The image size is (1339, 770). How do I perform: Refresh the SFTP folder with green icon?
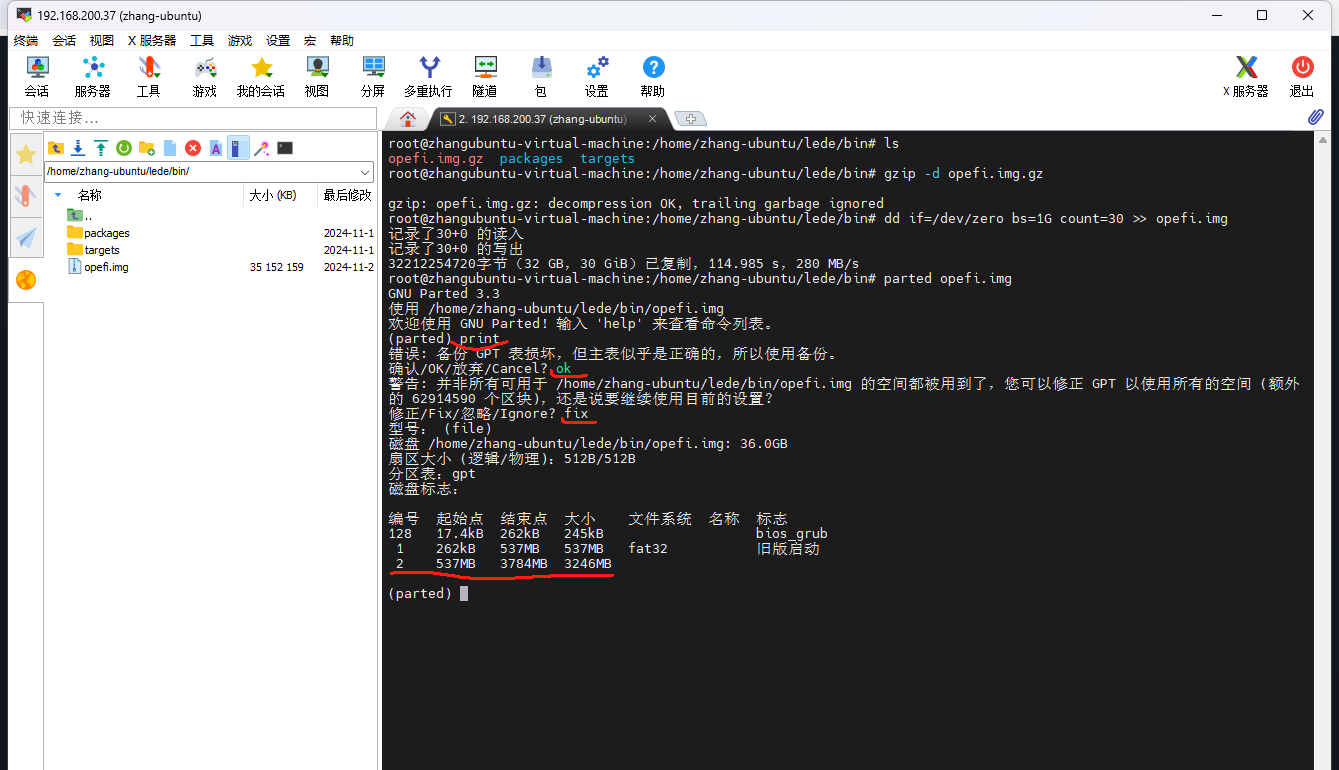point(124,148)
